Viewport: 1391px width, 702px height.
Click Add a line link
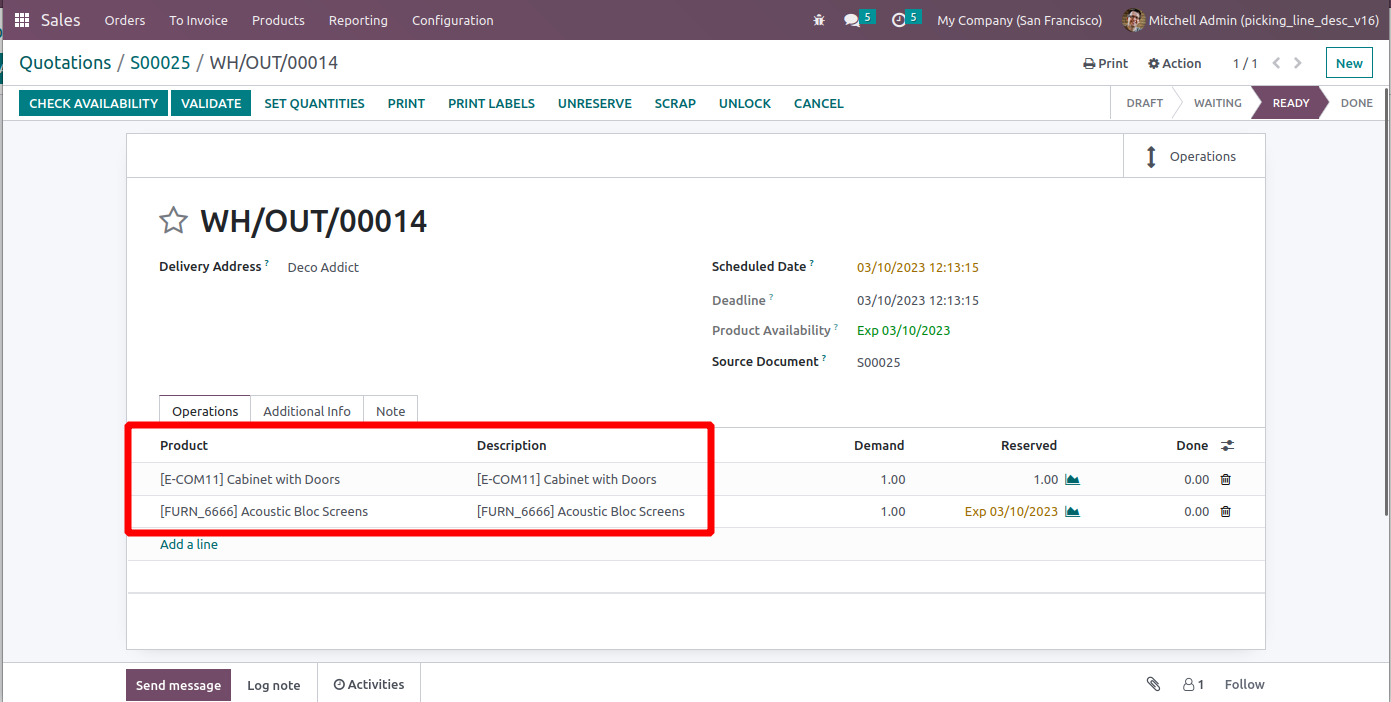tap(189, 545)
